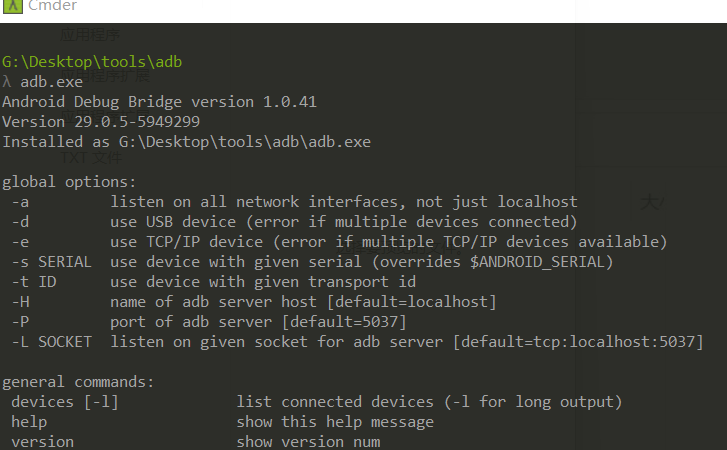Screen dimensions: 727x450
Task: Click the Android Debug Bridge version line
Action: (x=159, y=102)
